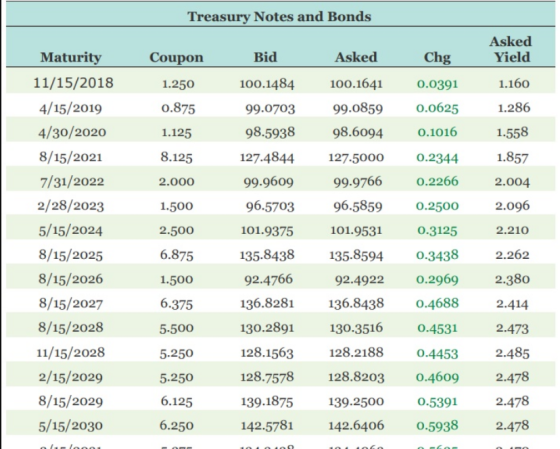The height and width of the screenshot is (449, 560).
Task: Click green change value 0.1016
Action: [437, 133]
